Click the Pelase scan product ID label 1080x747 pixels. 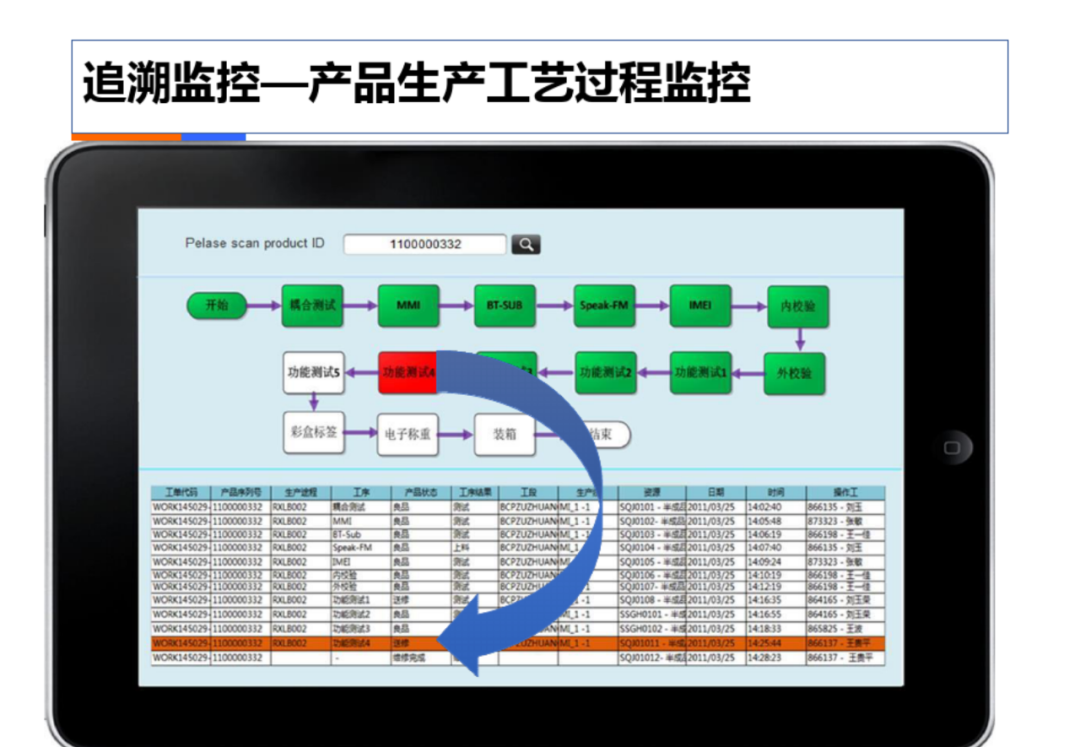(x=254, y=243)
